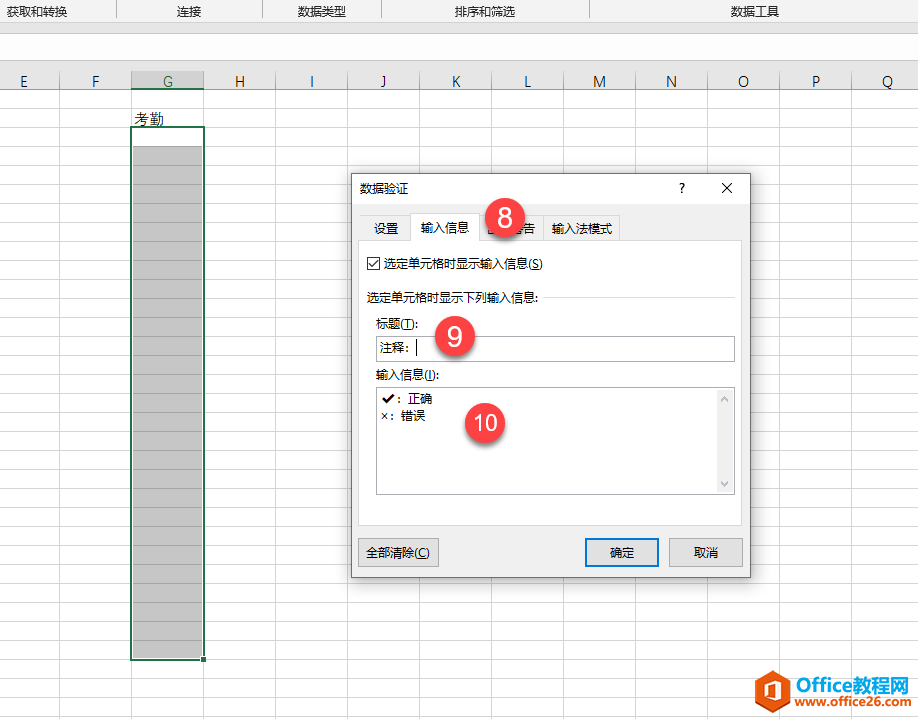Click the dialog help question mark icon

681,188
